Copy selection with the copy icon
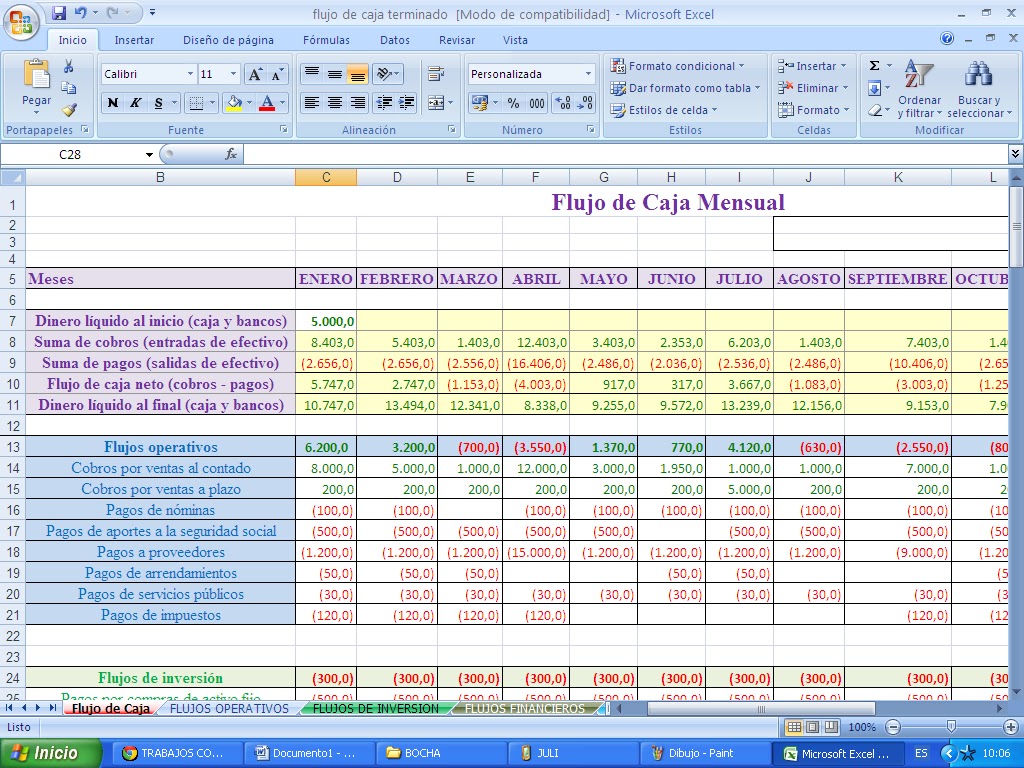The image size is (1024, 768). [x=69, y=88]
